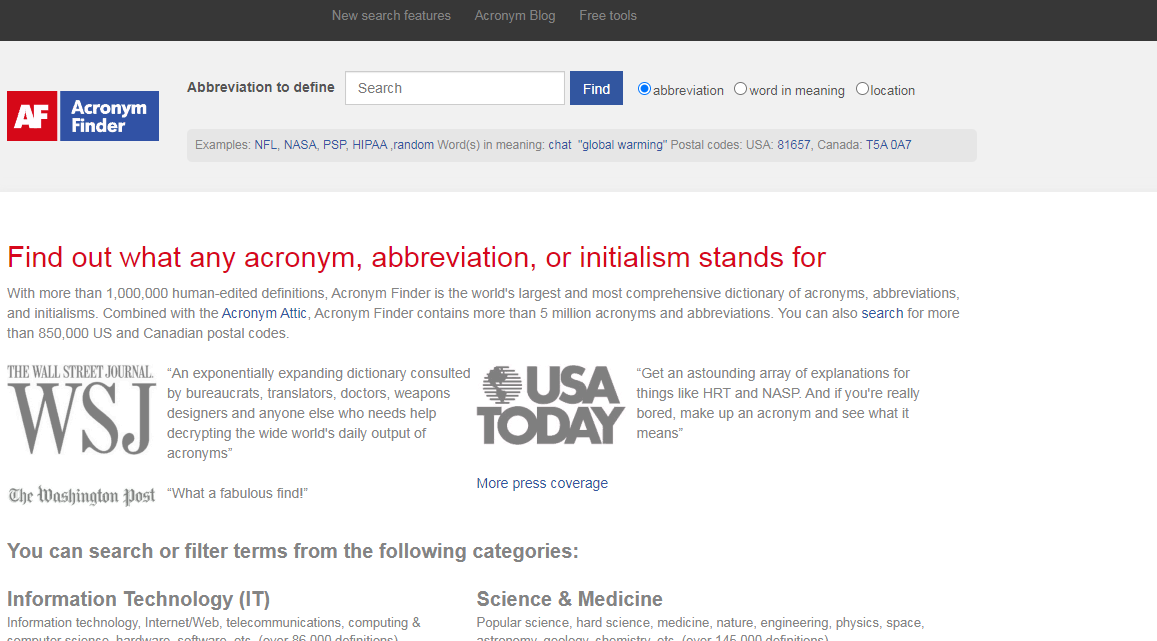Click the Abbreviation to define label

pyautogui.click(x=260, y=87)
